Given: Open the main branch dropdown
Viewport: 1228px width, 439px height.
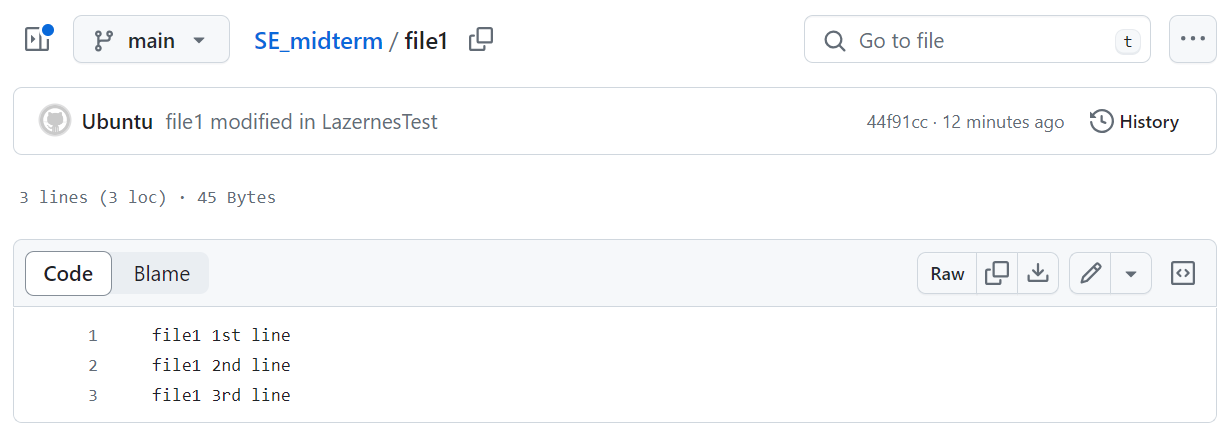Looking at the screenshot, I should click(x=151, y=40).
